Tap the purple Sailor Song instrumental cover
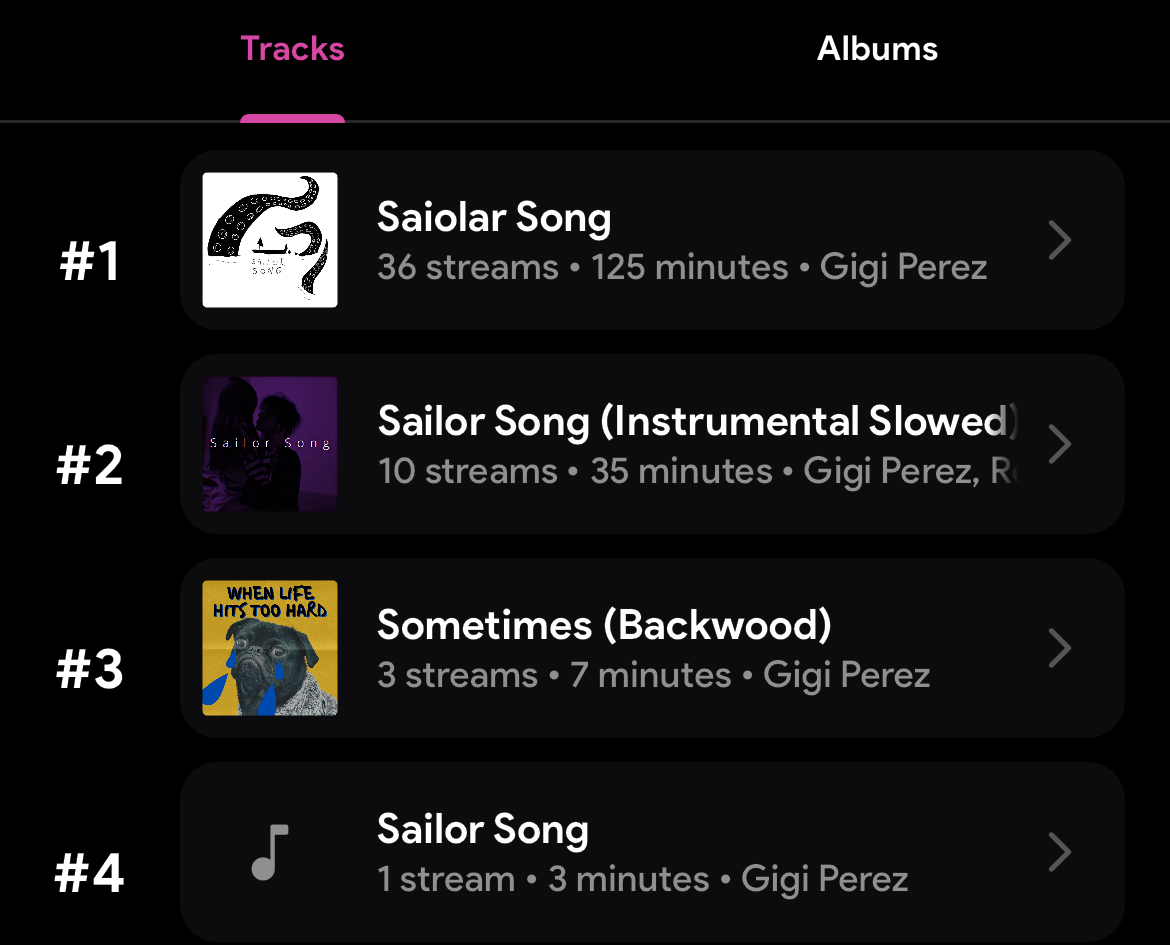Screen dimensions: 1170x945 tap(269, 444)
